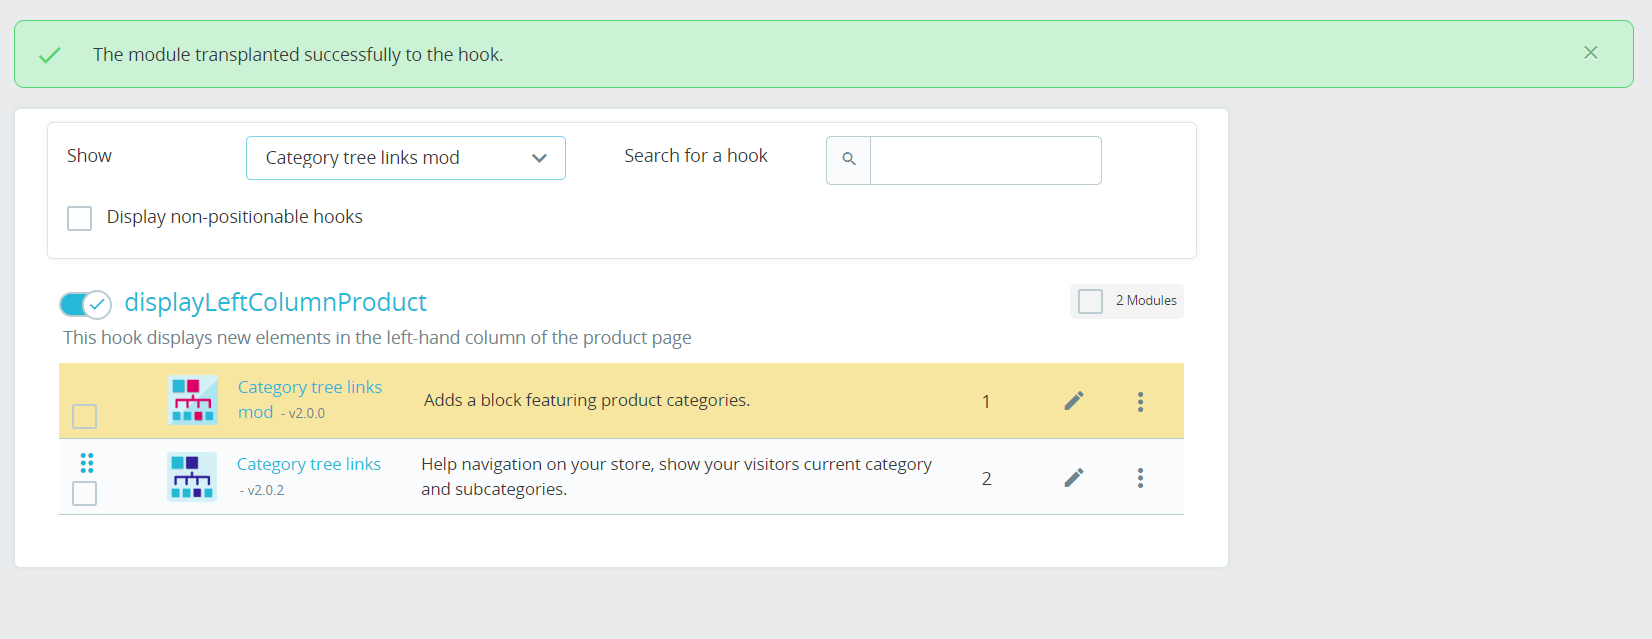Click the edit pencil for Category tree links v2.0.2

click(x=1074, y=478)
